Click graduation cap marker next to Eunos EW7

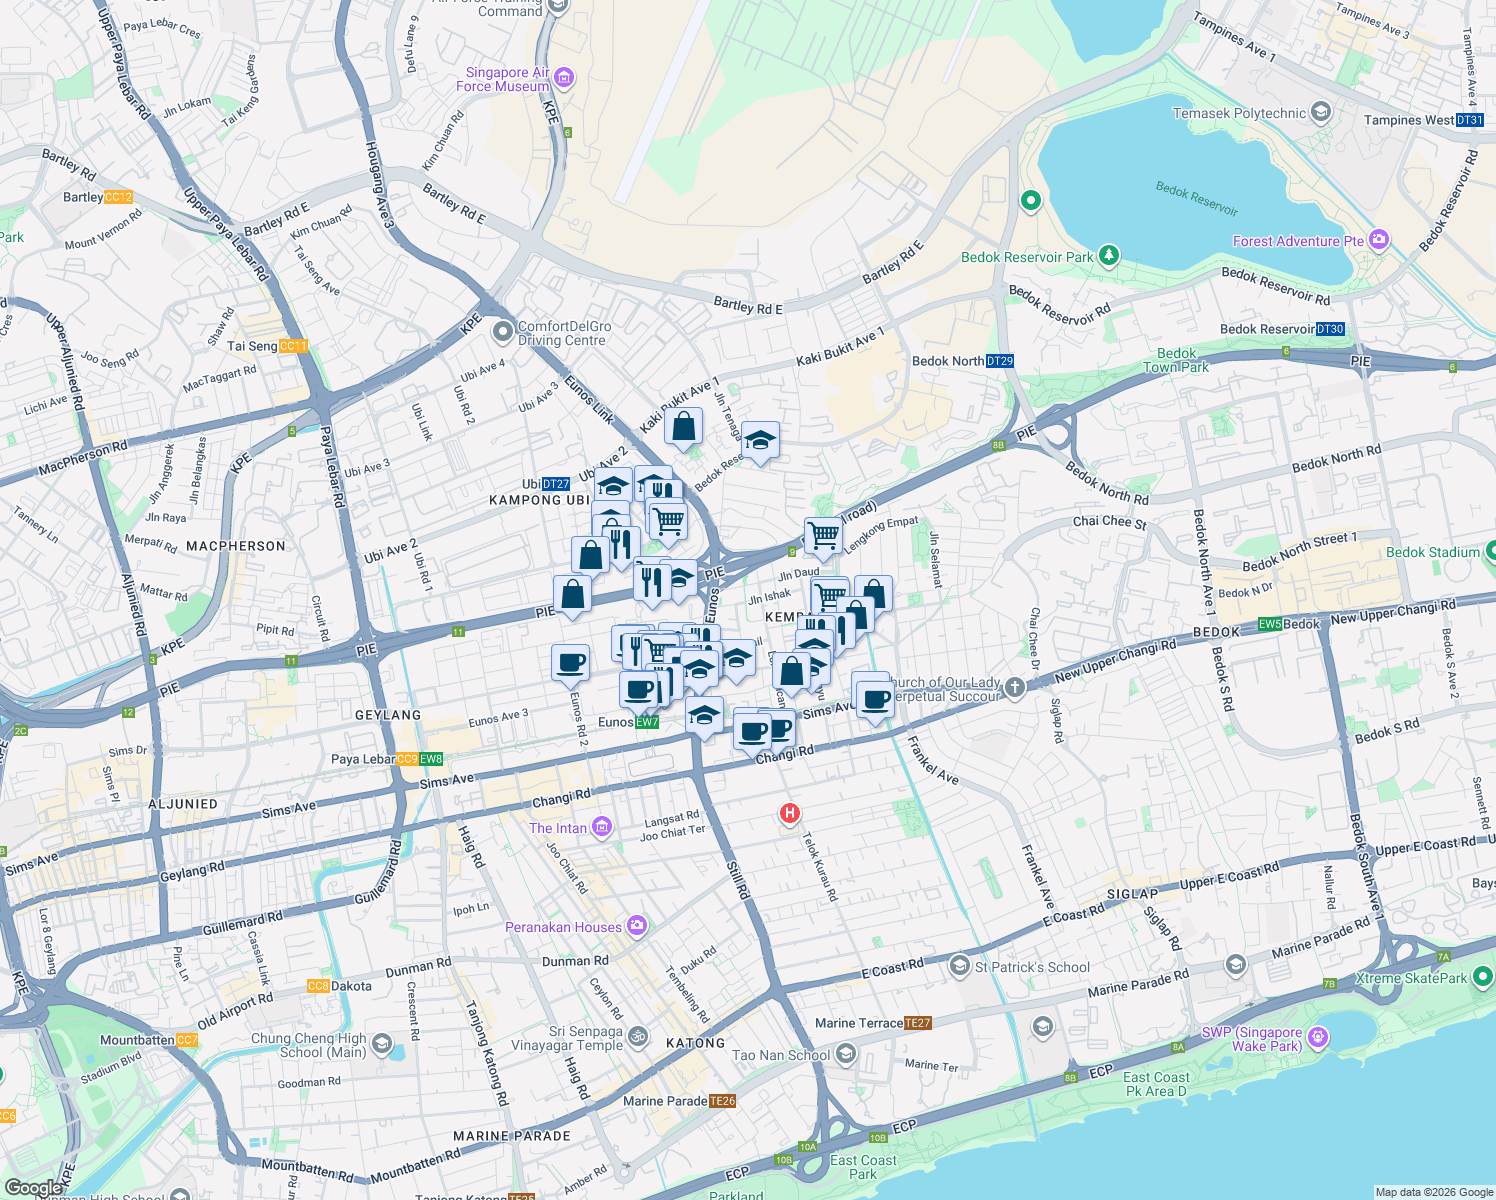coord(705,716)
